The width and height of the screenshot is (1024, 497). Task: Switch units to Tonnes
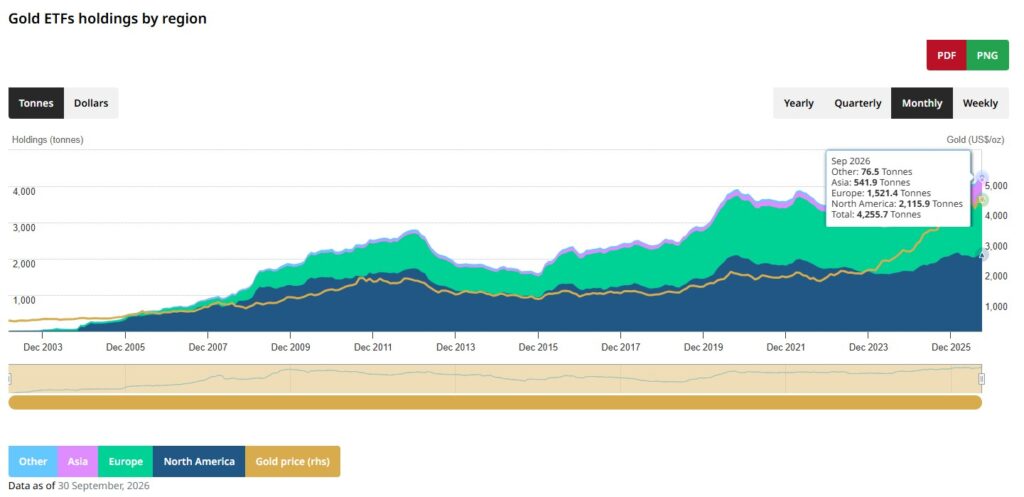(36, 103)
